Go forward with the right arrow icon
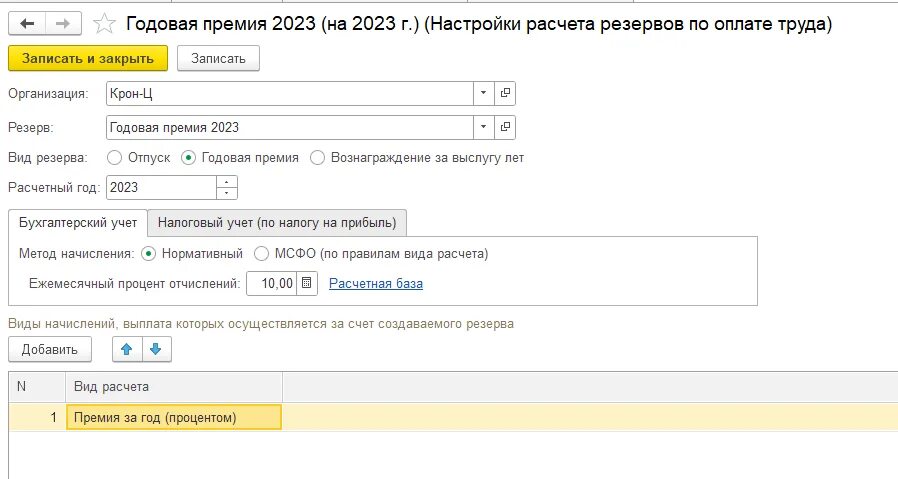Screen dimensions: 898x479 tap(63, 23)
